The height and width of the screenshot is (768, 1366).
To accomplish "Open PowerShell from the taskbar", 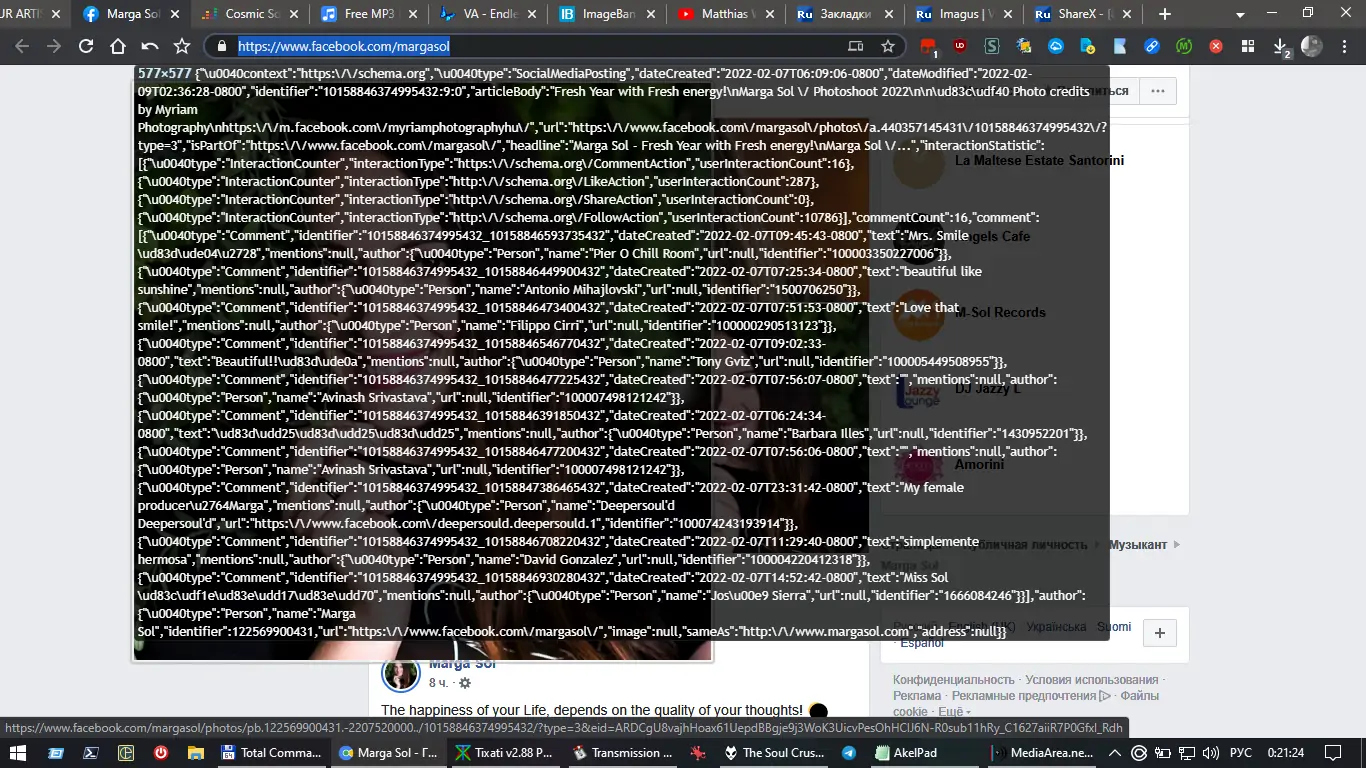I will pyautogui.click(x=91, y=752).
